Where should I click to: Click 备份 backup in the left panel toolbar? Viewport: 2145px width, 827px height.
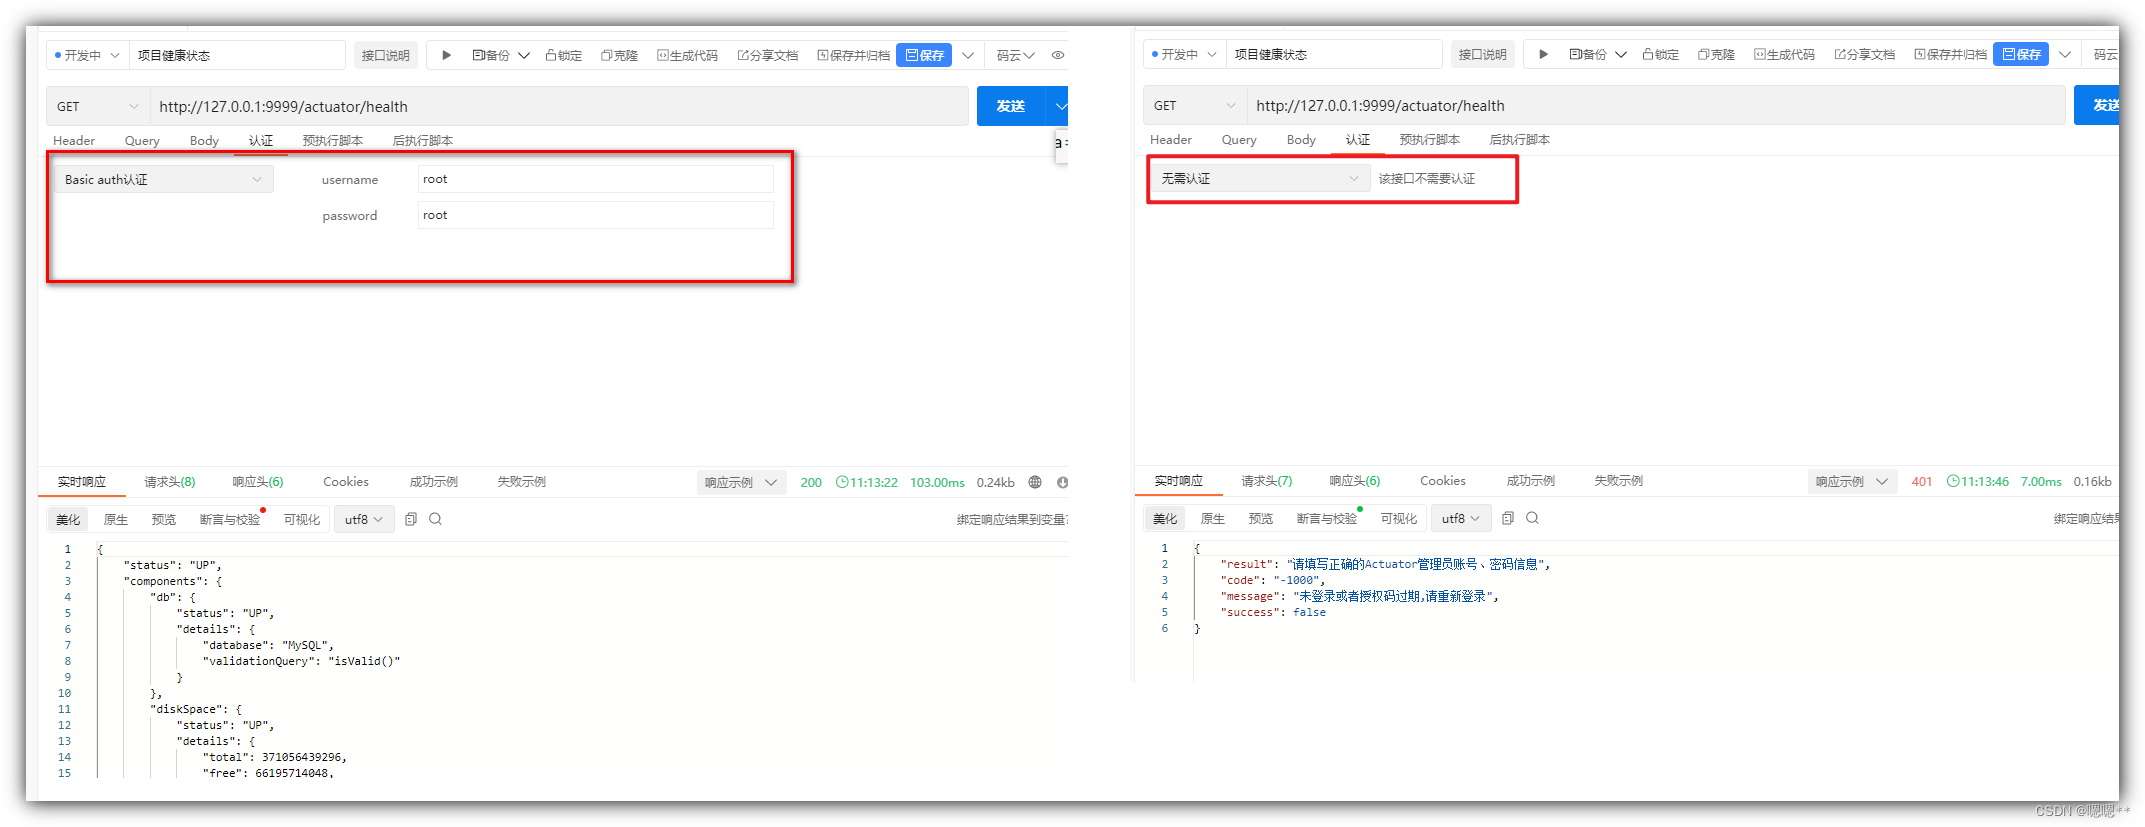(491, 55)
